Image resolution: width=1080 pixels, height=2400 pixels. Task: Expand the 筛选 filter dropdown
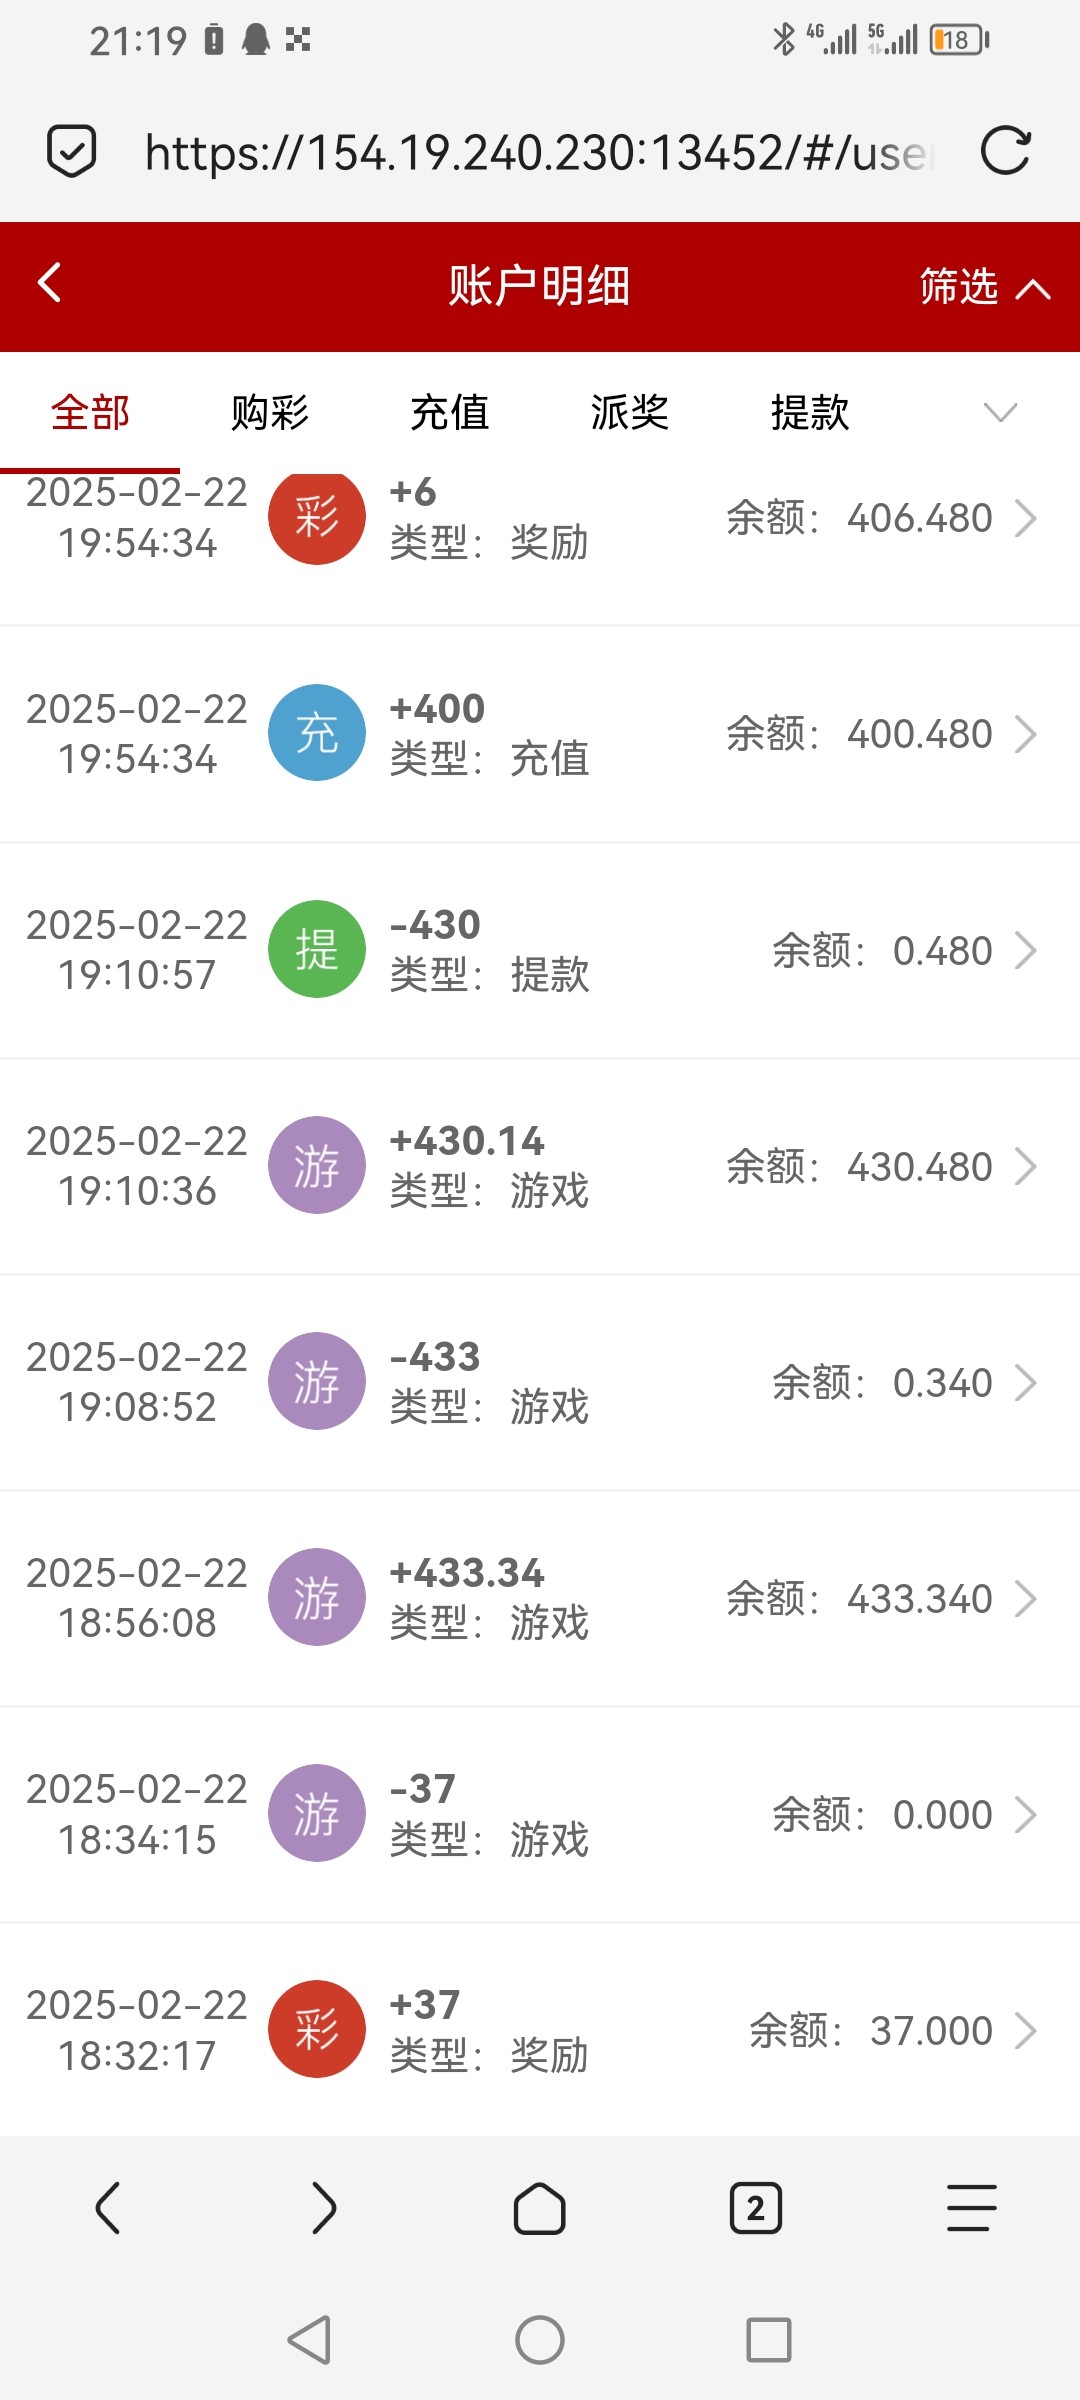(984, 287)
